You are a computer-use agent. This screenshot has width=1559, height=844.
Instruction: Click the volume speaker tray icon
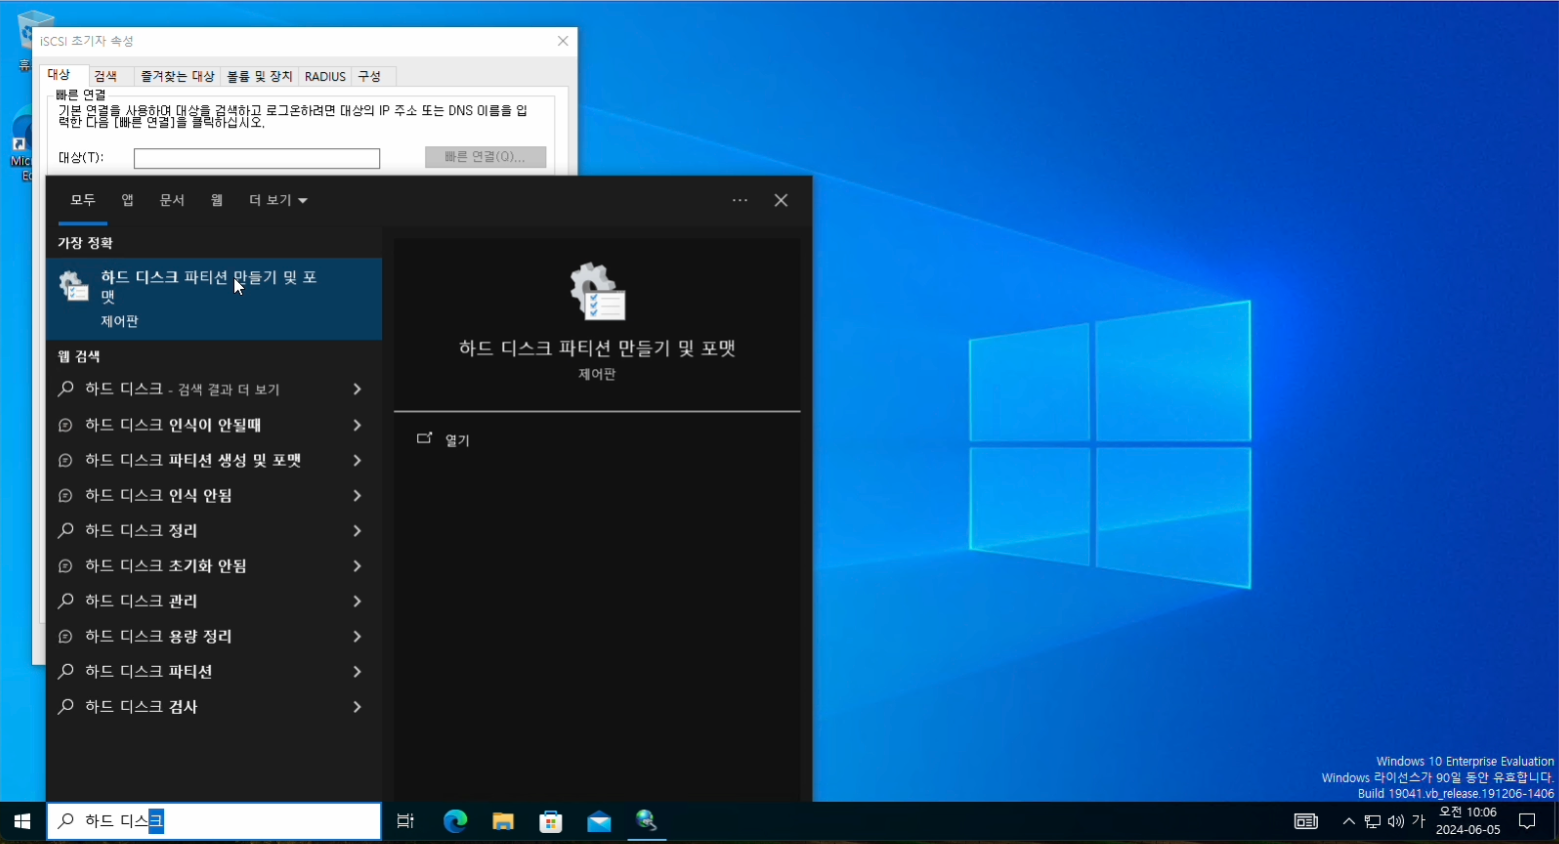click(x=1396, y=821)
